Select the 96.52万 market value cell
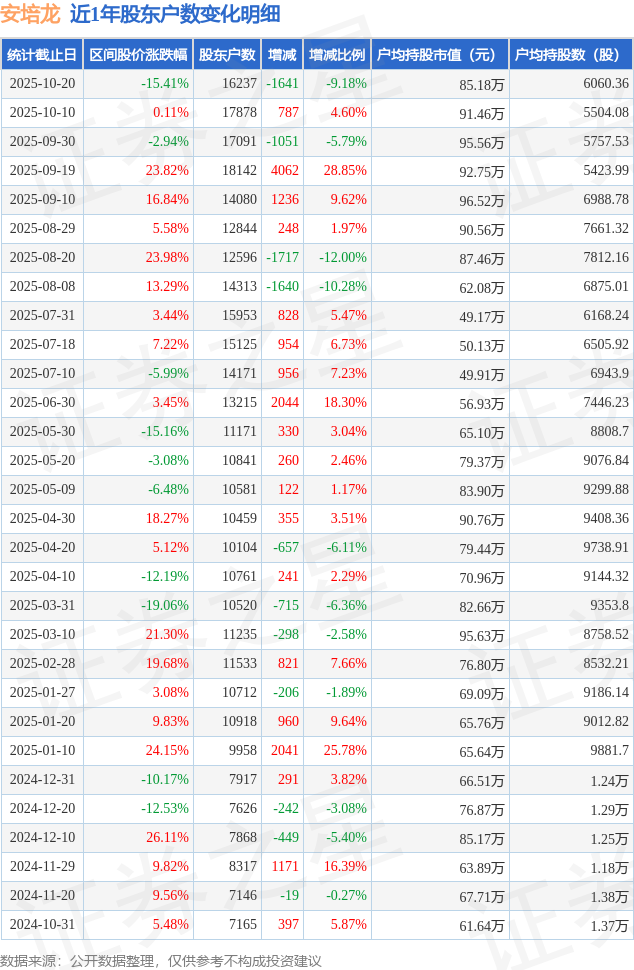 482,200
